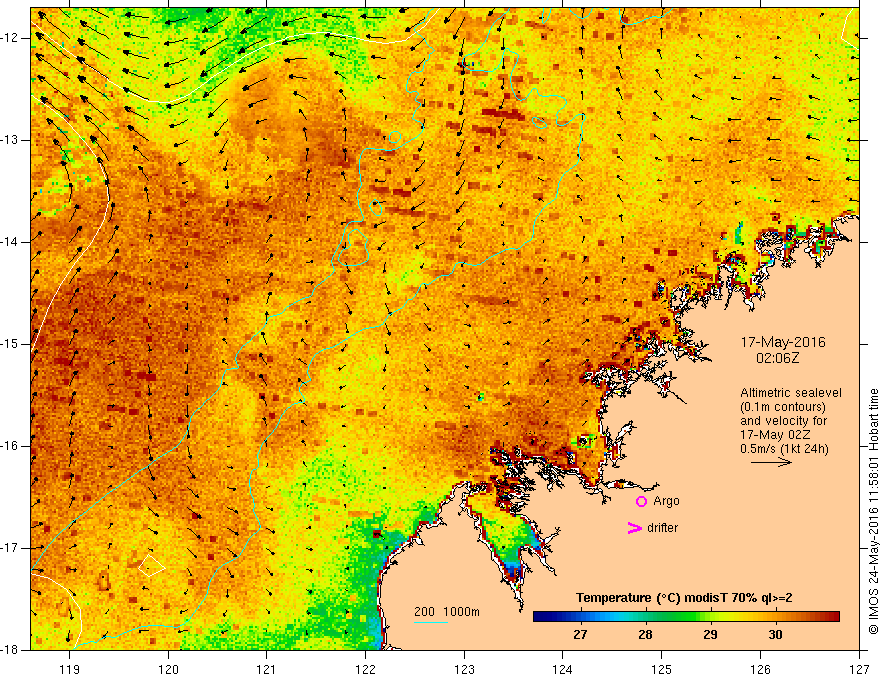
Task: Click the longitude axis label 122
Action: click(x=365, y=669)
